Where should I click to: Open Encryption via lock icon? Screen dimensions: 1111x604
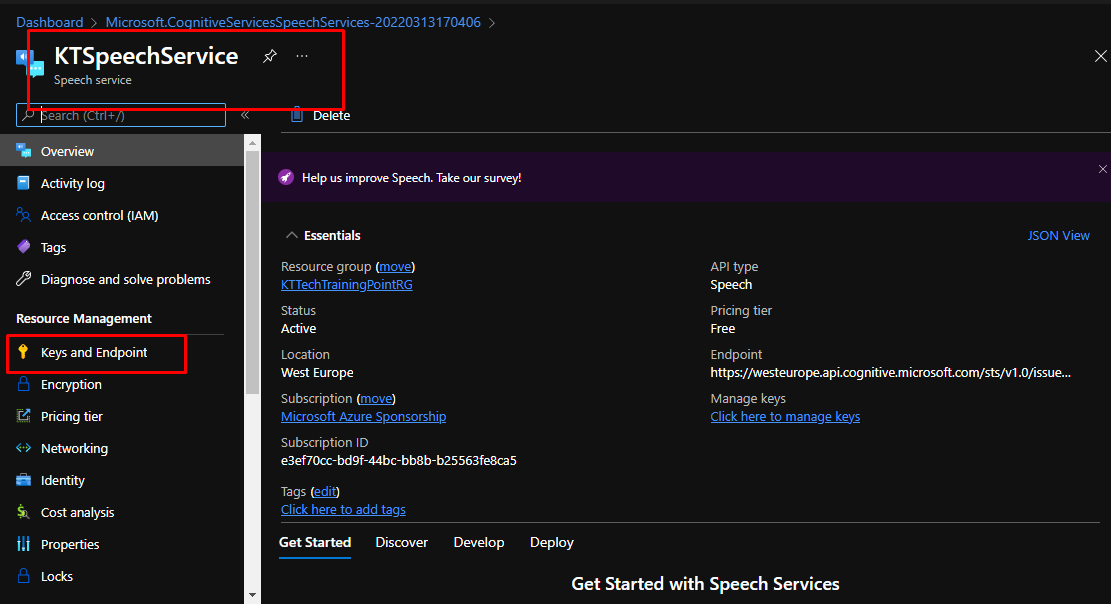[24, 385]
